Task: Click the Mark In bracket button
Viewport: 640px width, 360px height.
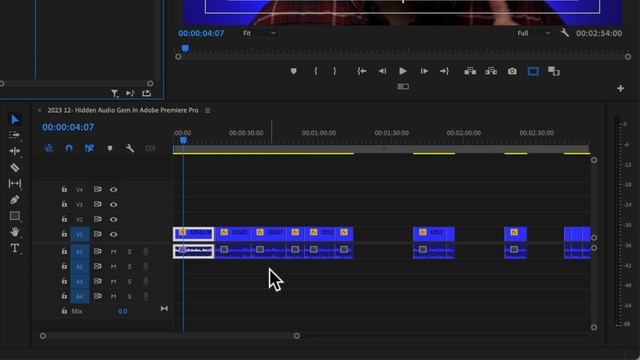Action: point(316,71)
